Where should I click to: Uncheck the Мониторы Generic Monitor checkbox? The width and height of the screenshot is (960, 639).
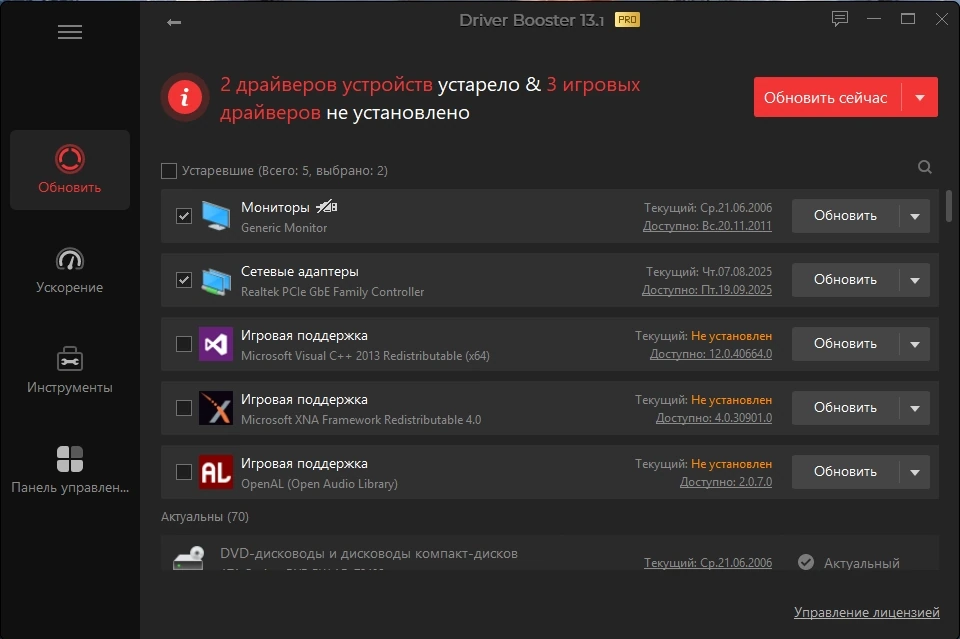click(x=184, y=216)
